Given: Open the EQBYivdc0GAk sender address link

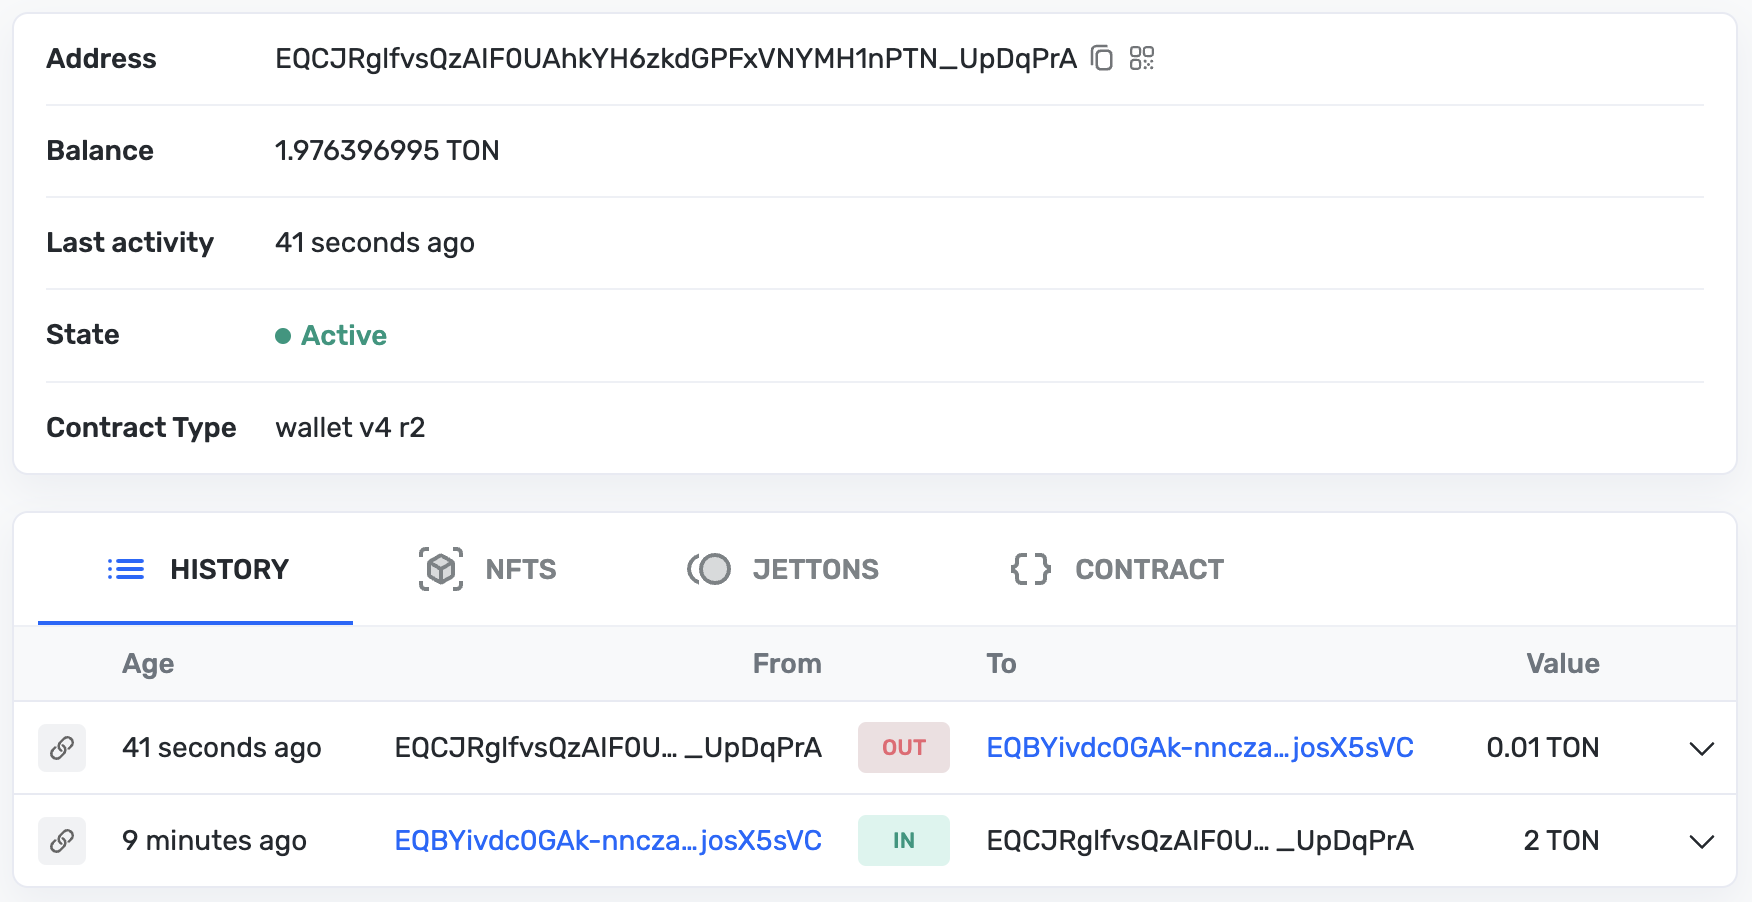Looking at the screenshot, I should 608,840.
